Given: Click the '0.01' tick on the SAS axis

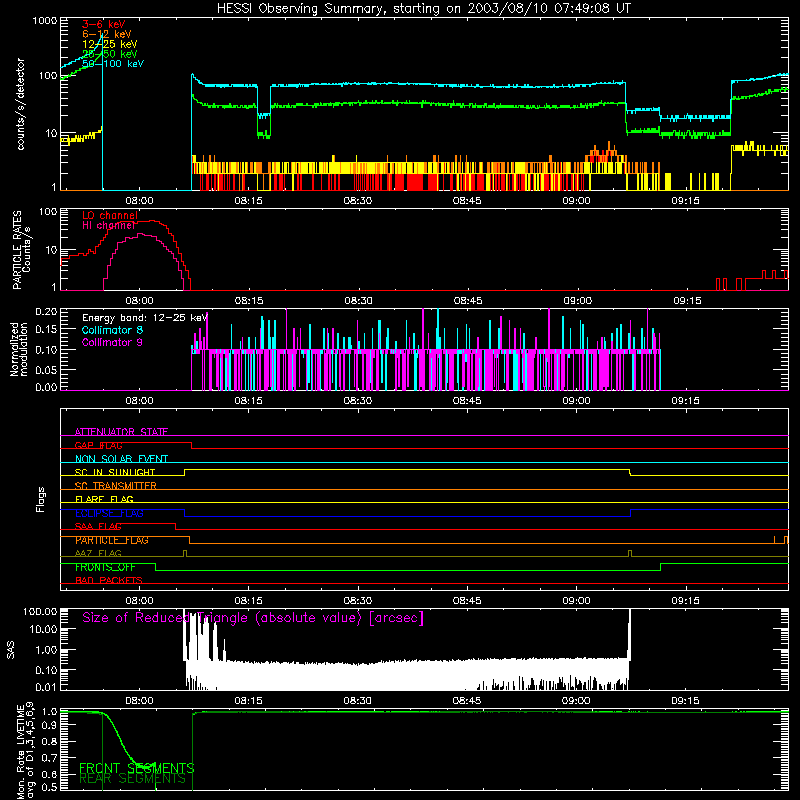Looking at the screenshot, I should click(x=46, y=687).
